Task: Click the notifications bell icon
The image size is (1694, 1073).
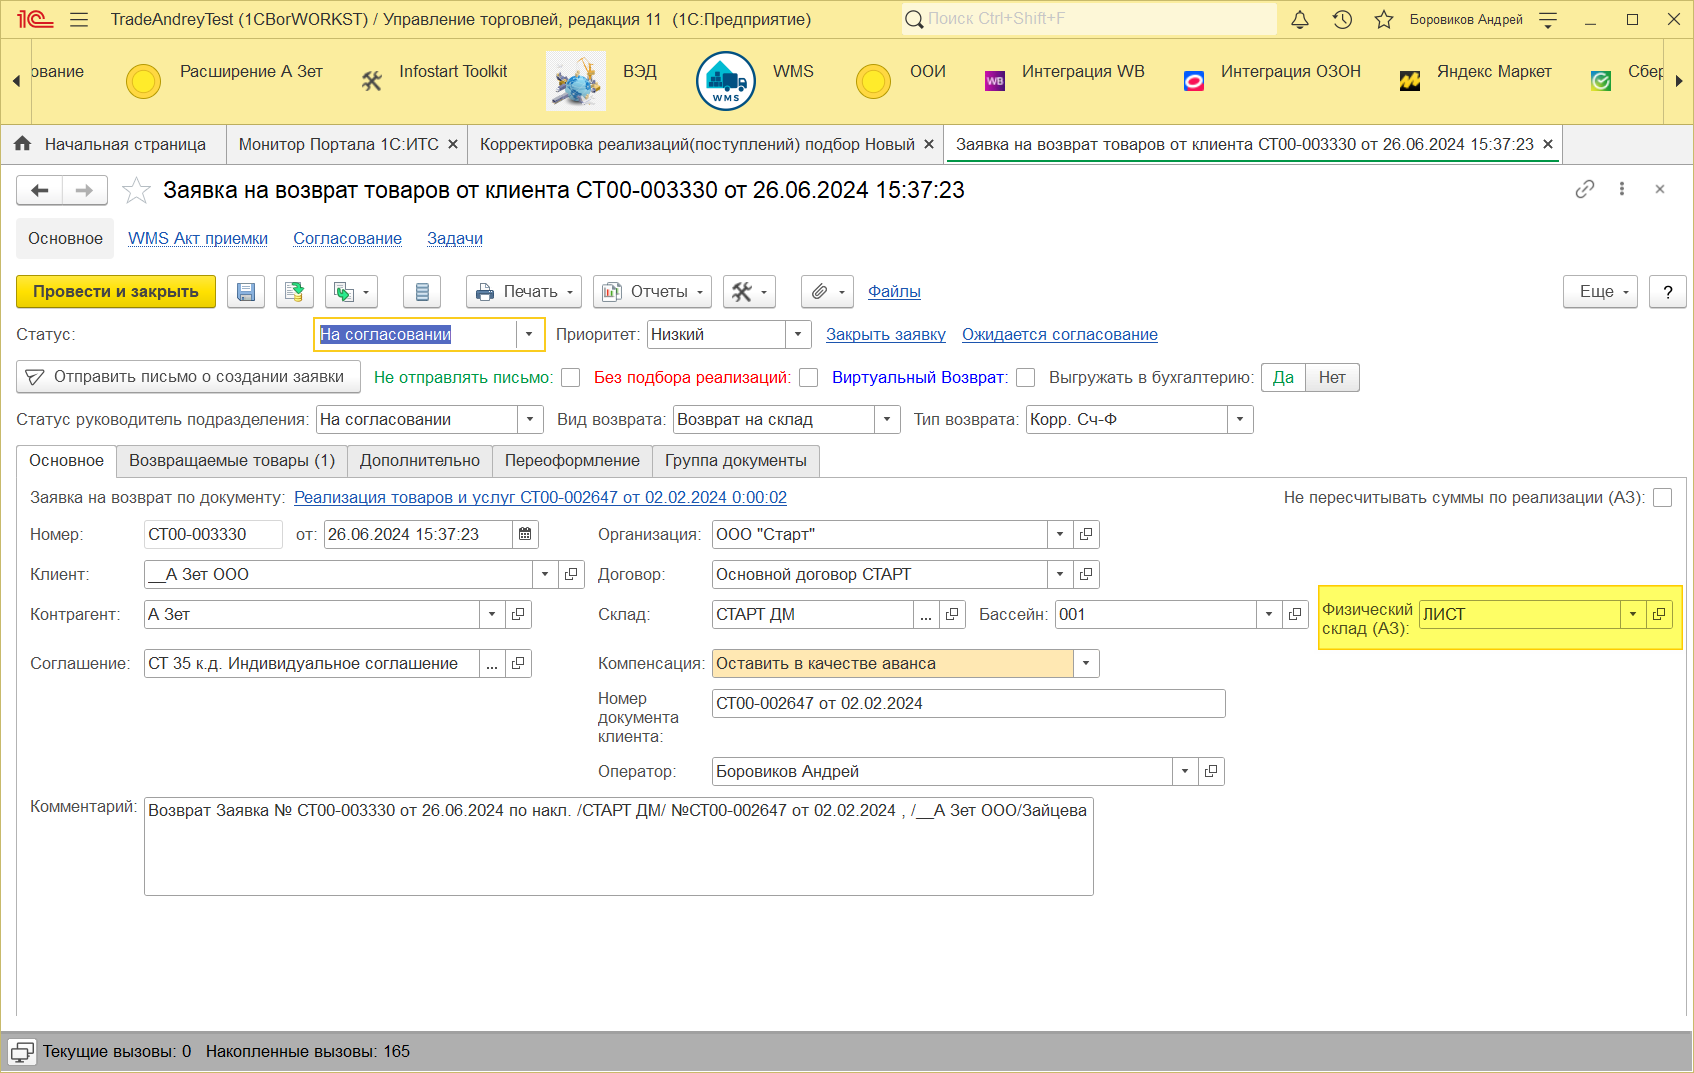Action: 1300,19
